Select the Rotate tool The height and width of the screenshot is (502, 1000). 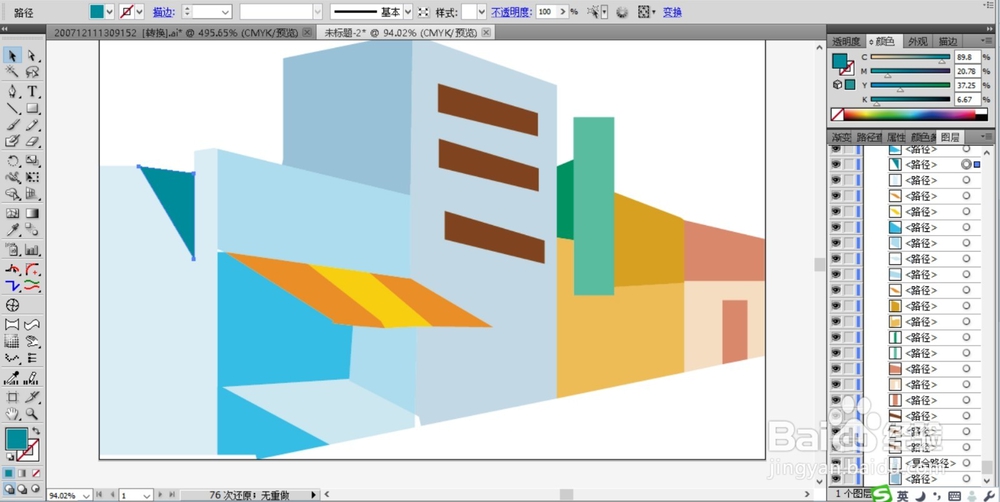point(12,161)
